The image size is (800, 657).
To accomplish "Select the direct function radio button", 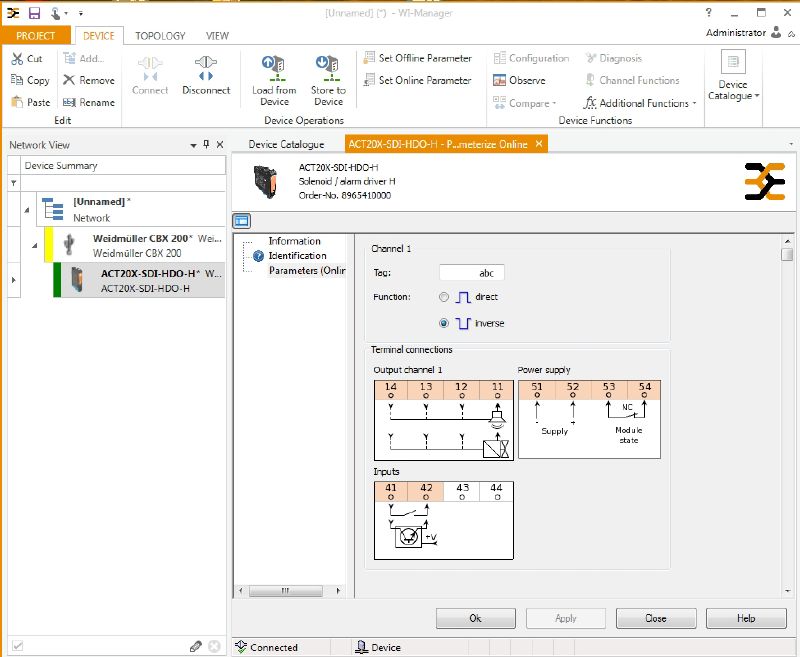I will [444, 297].
